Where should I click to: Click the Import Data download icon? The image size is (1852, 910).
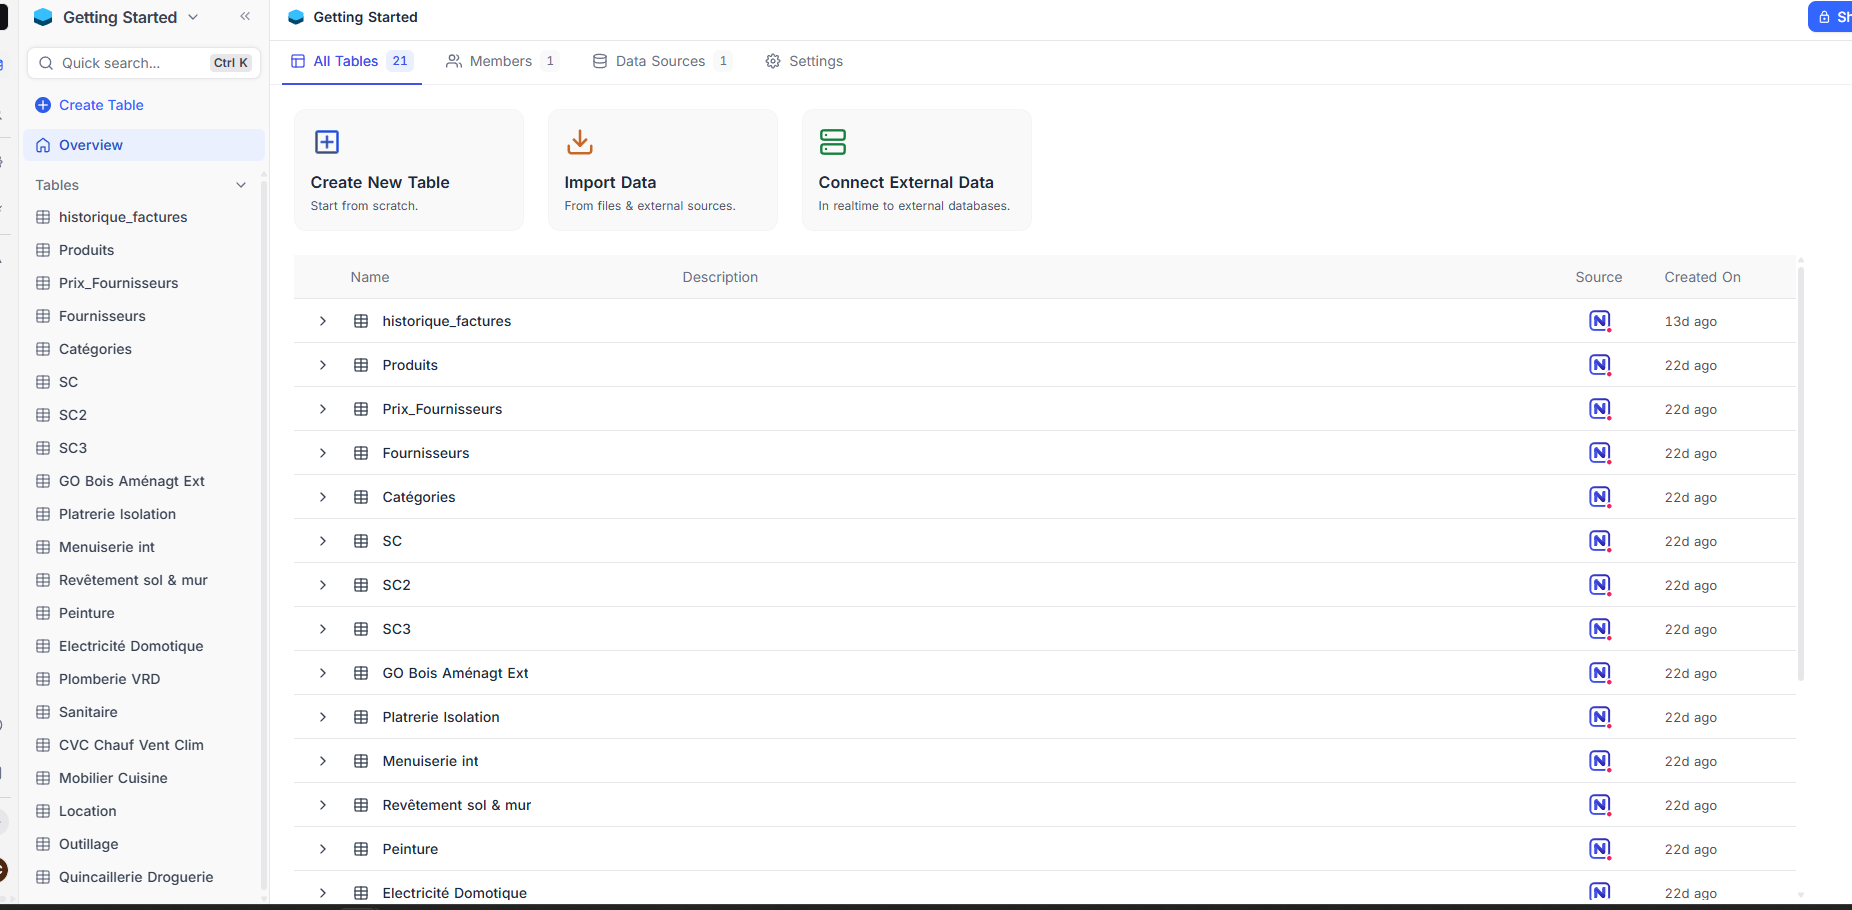point(580,142)
